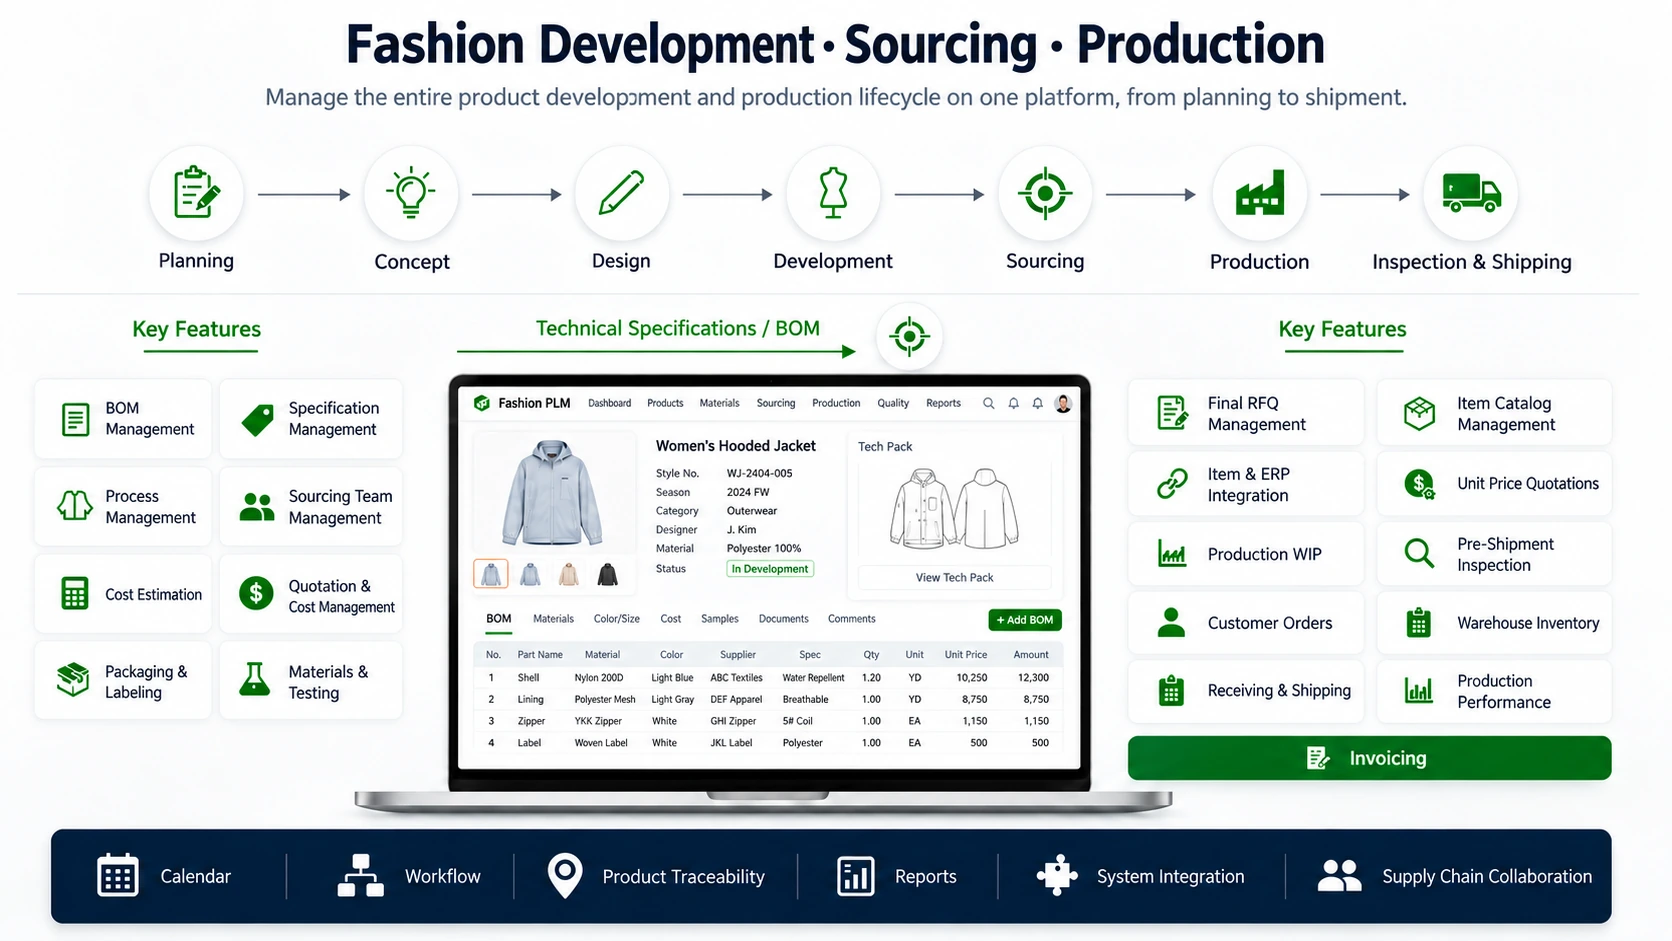Select the Materials & Testing flask icon

(255, 680)
